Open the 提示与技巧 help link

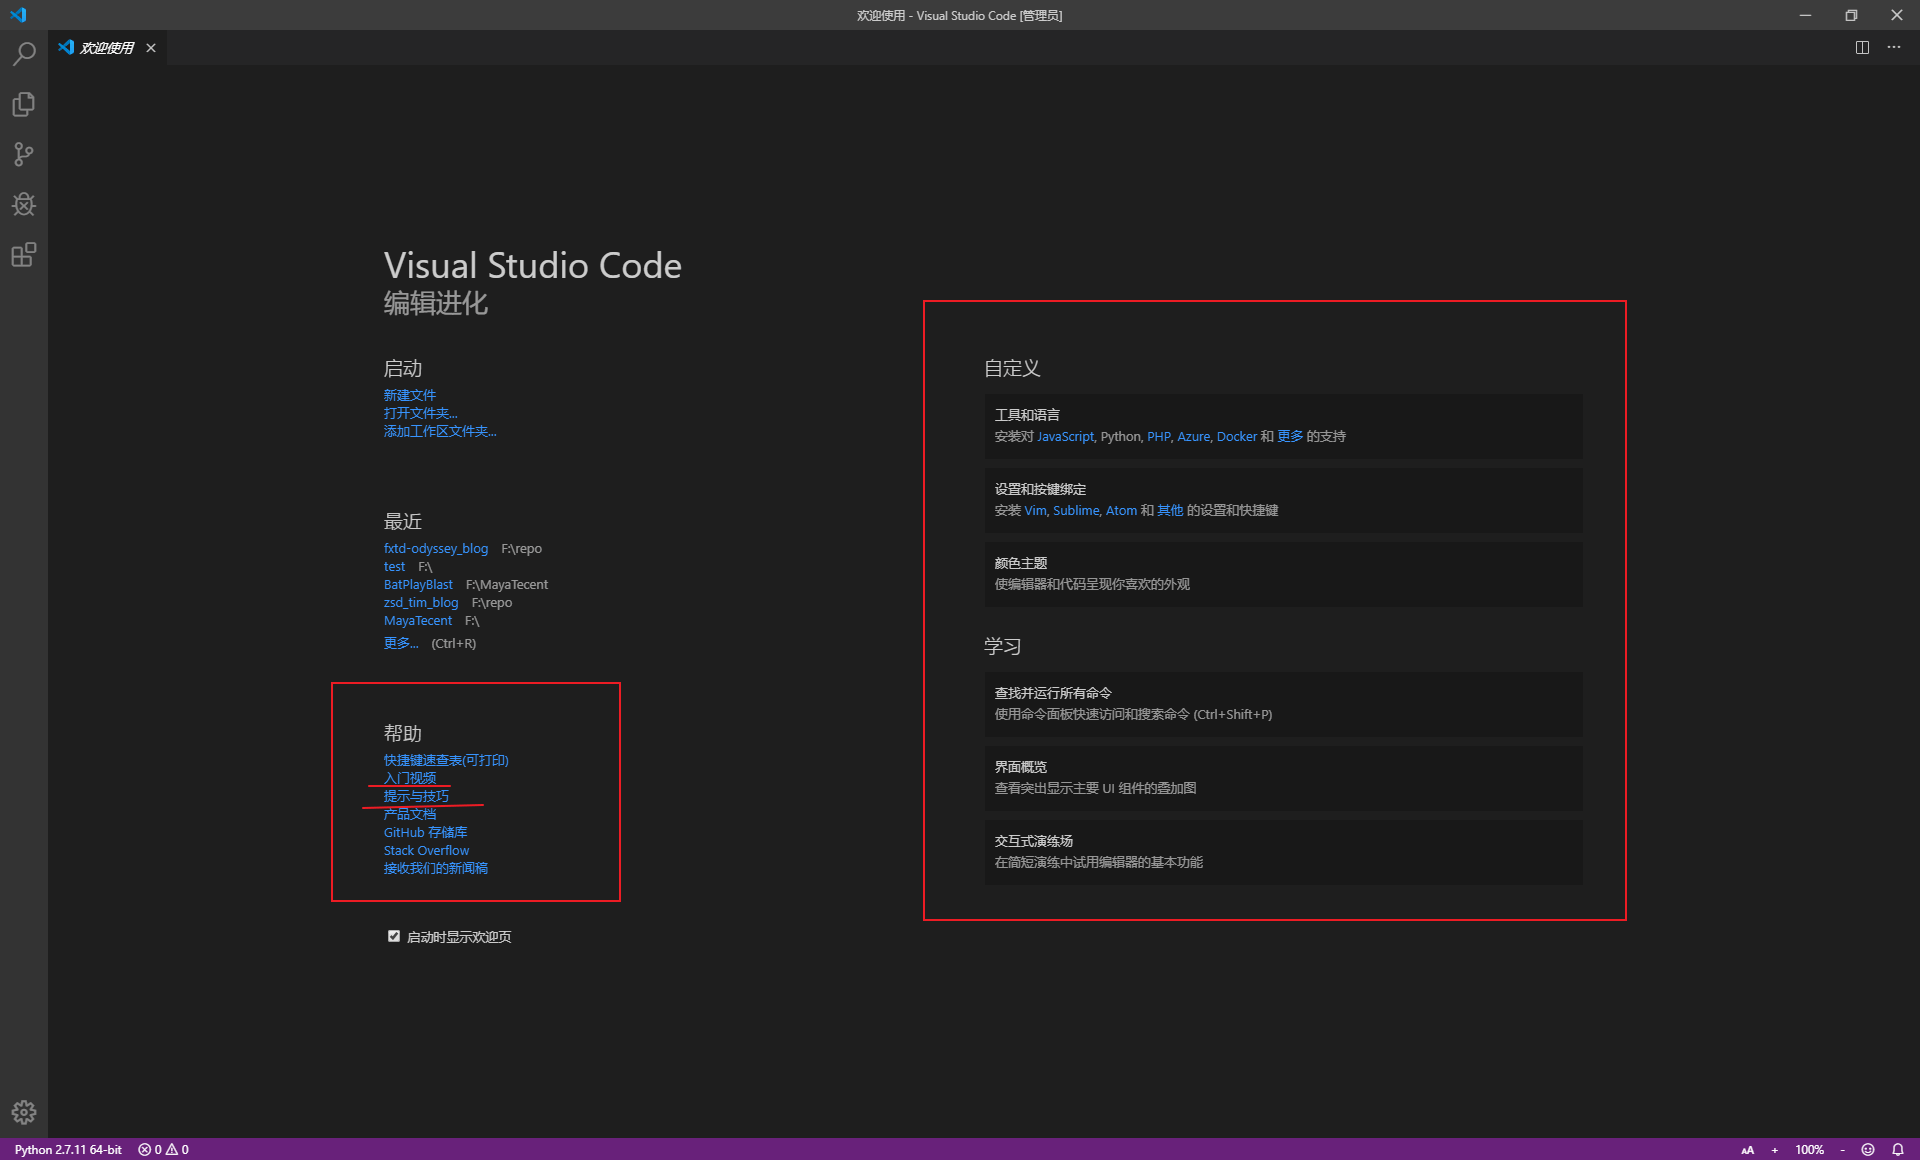416,796
